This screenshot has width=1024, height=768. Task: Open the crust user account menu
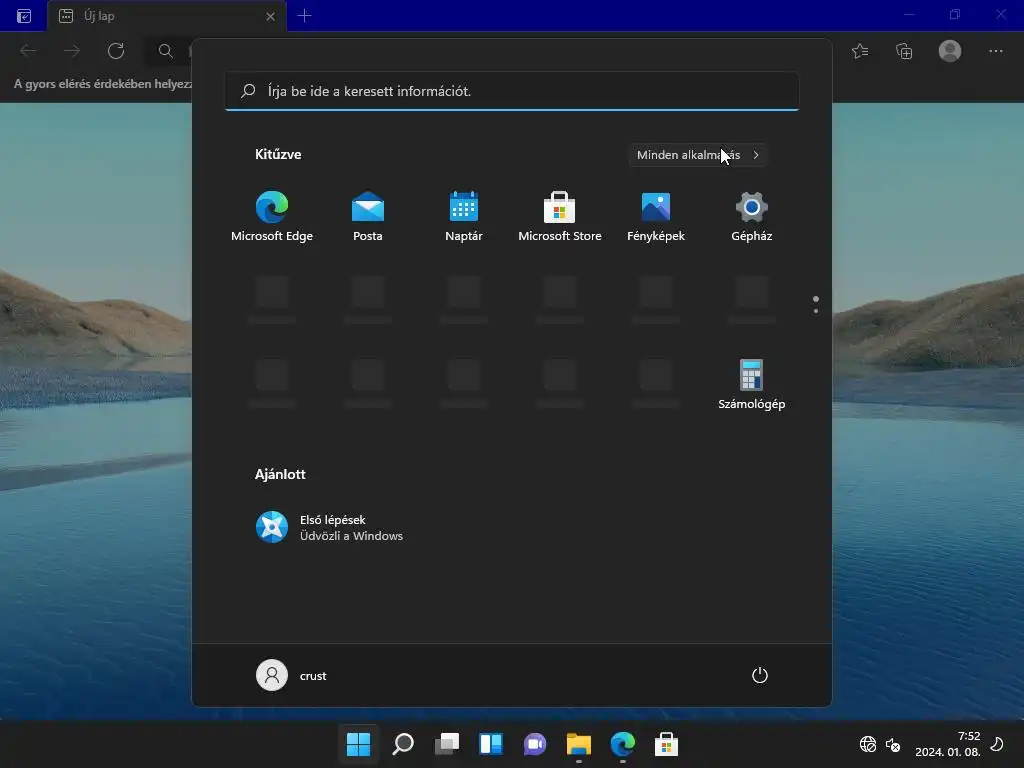point(291,675)
